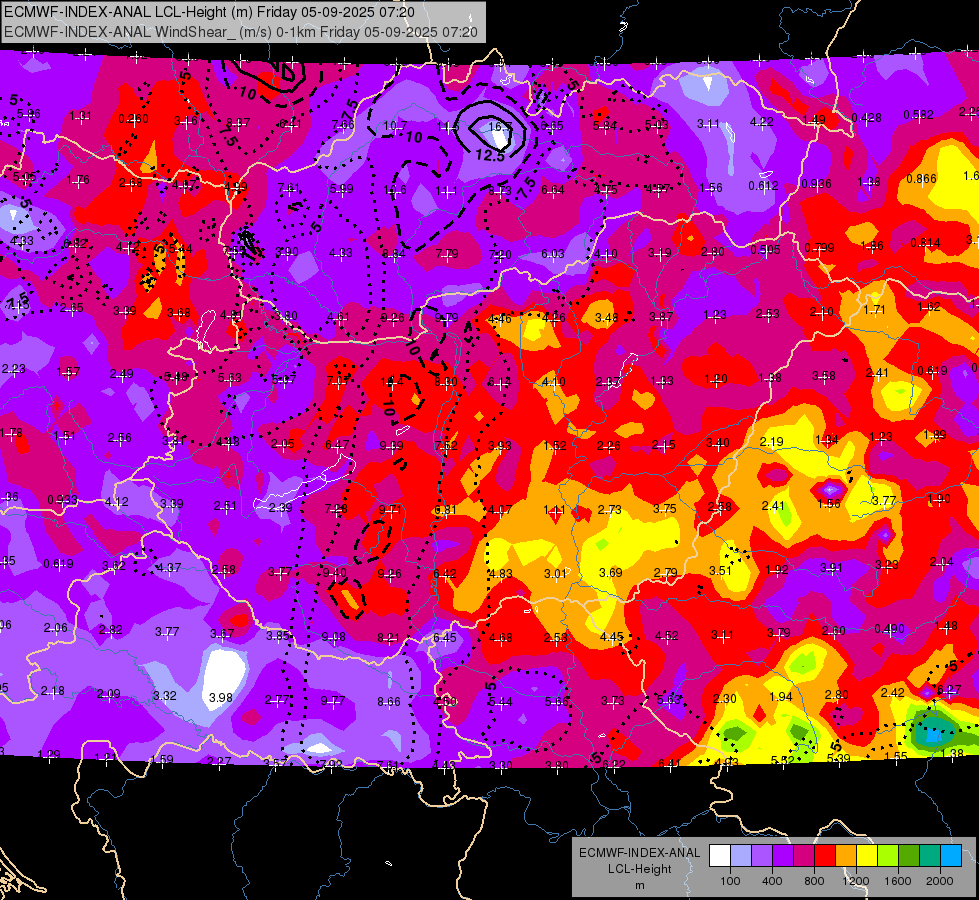979x900 pixels.
Task: Click the 400 label under the legend
Action: point(772,881)
